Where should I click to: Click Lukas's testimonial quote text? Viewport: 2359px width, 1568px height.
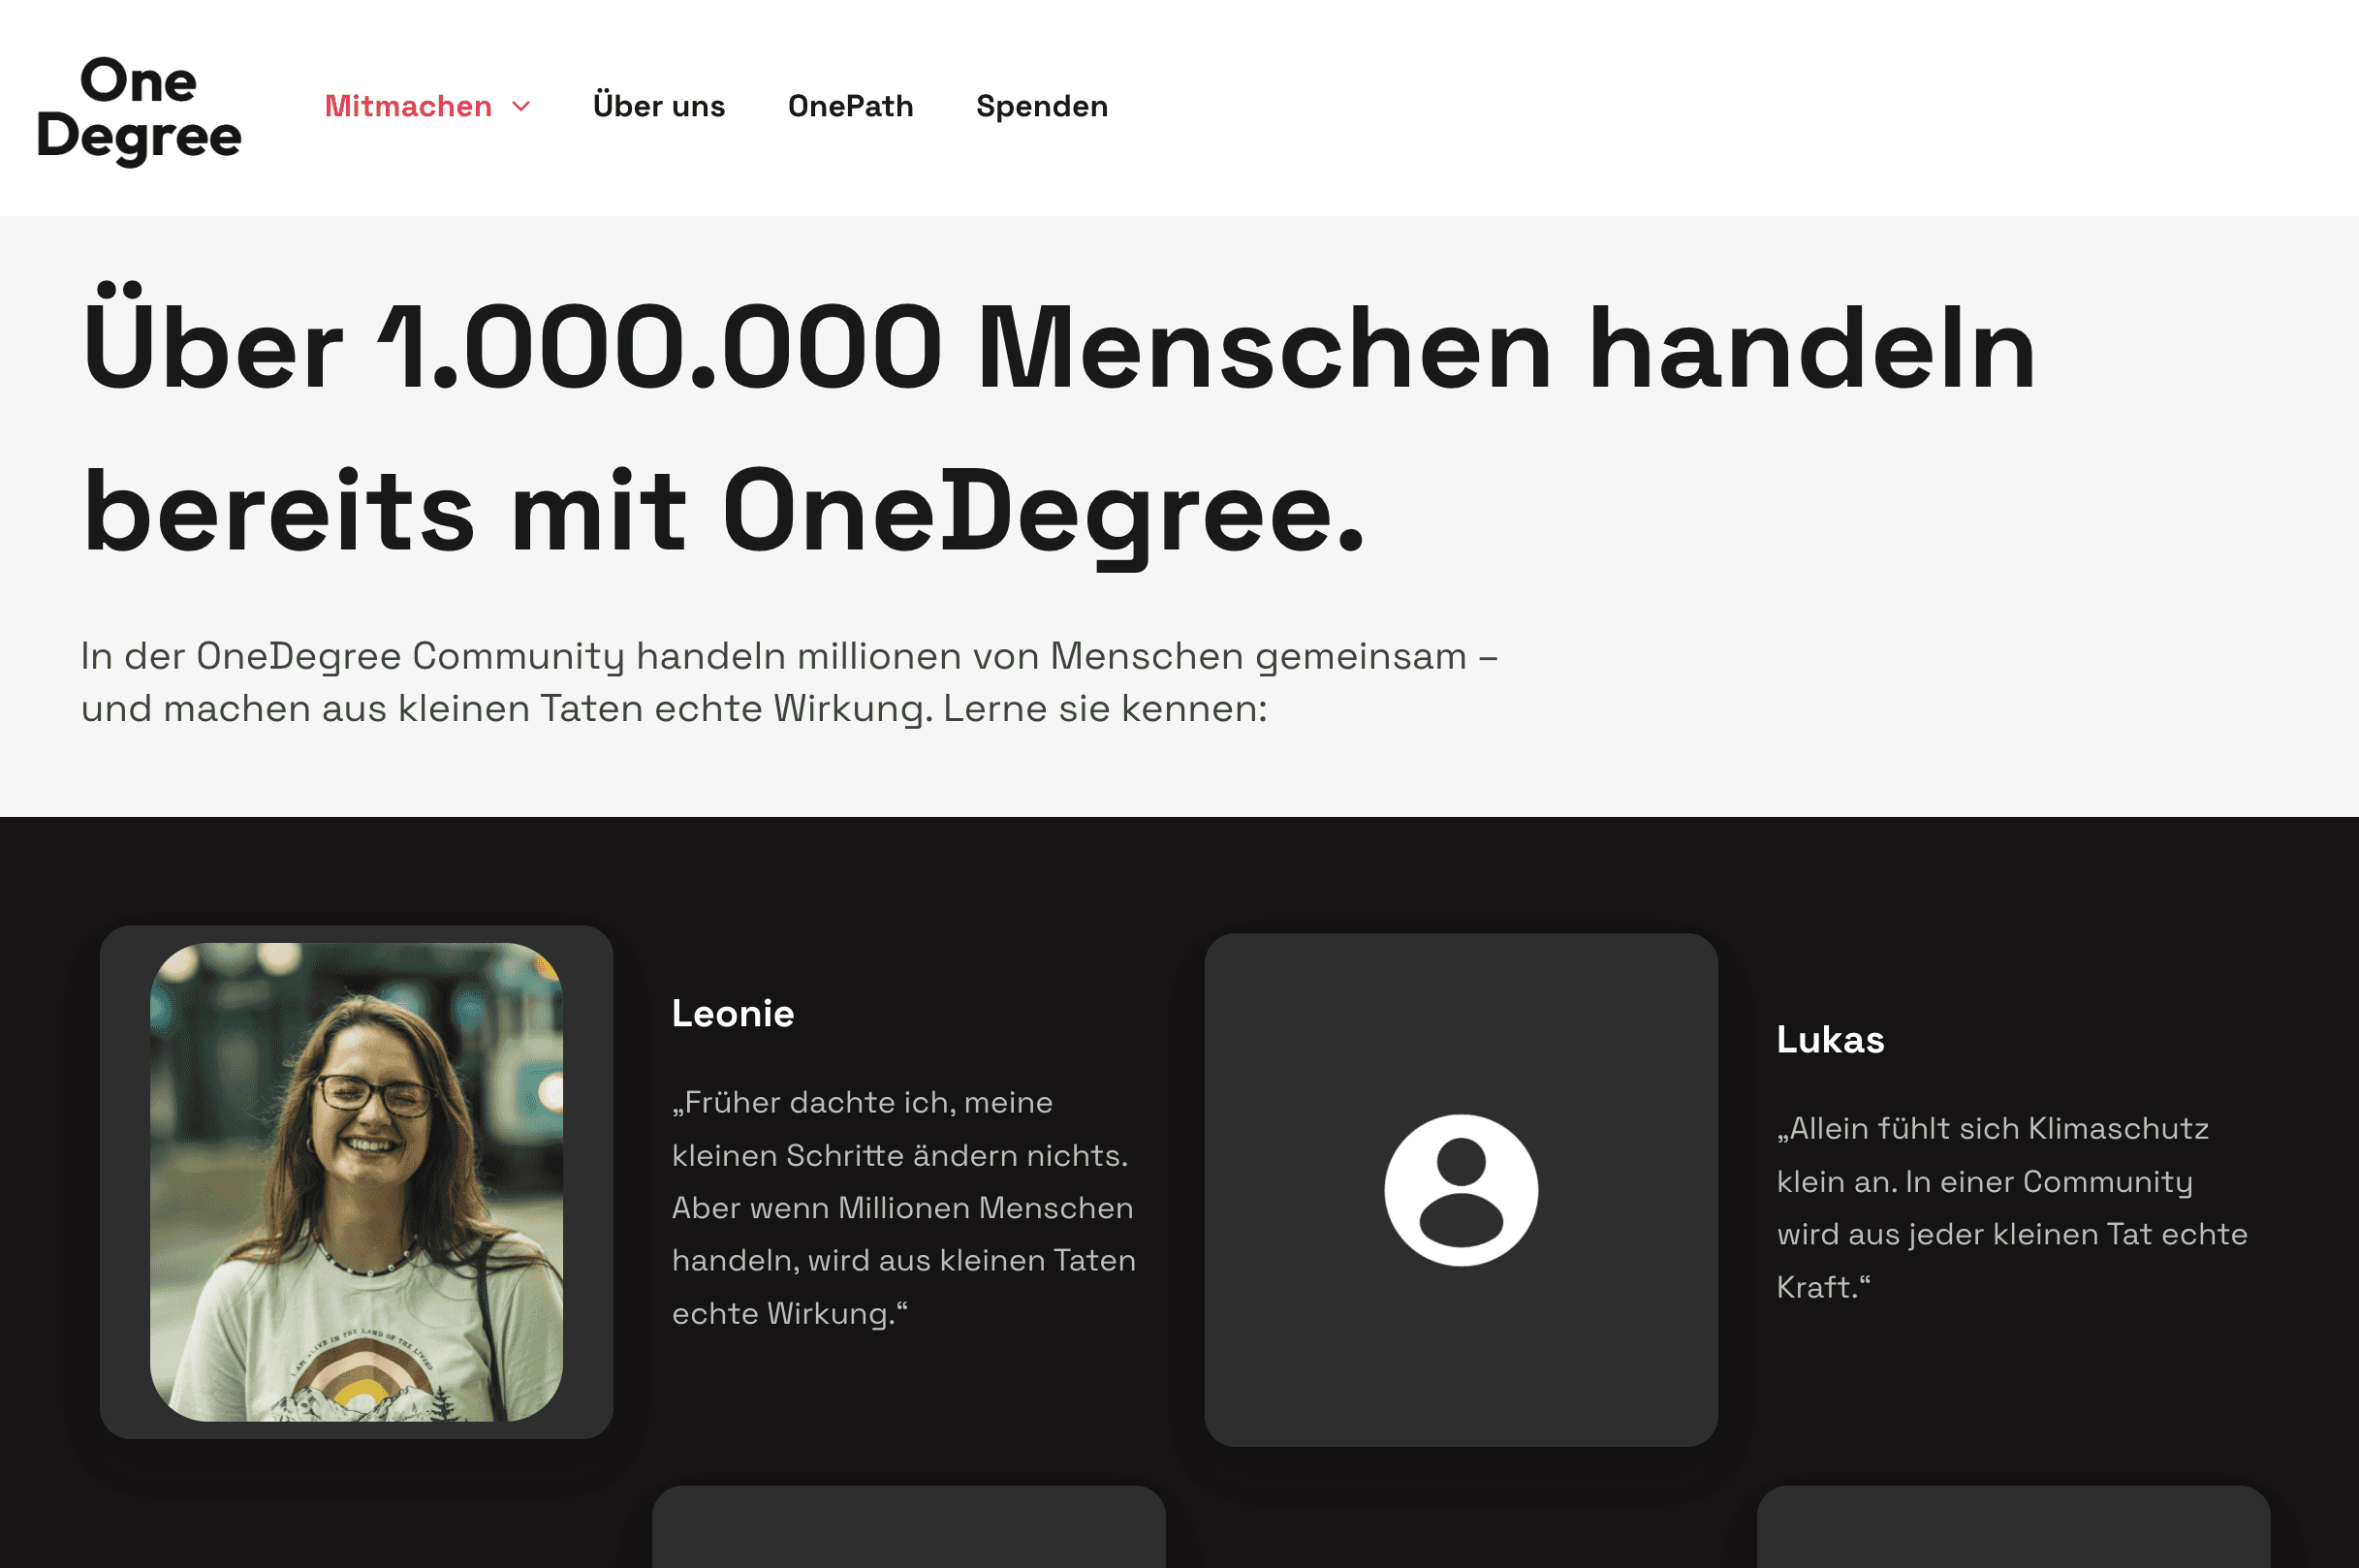(2012, 1208)
